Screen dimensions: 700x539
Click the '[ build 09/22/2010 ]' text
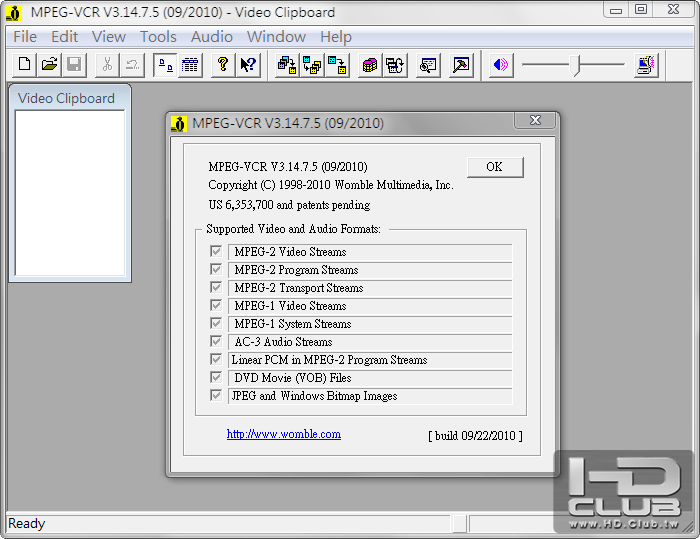(x=475, y=435)
